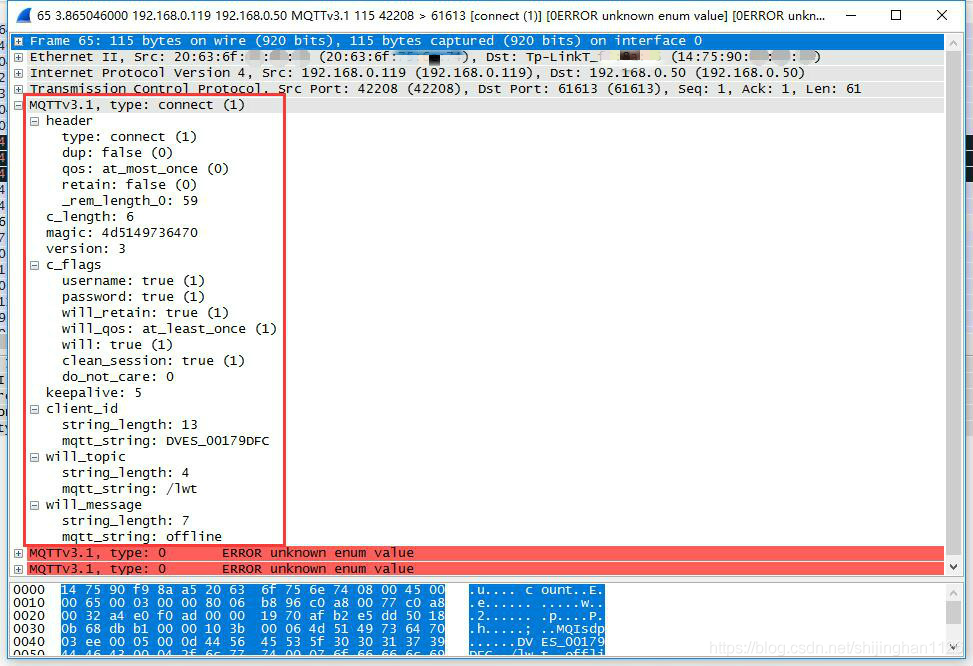The height and width of the screenshot is (666, 973).
Task: Click the hex offset 0000 row
Action: pyautogui.click(x=29, y=590)
